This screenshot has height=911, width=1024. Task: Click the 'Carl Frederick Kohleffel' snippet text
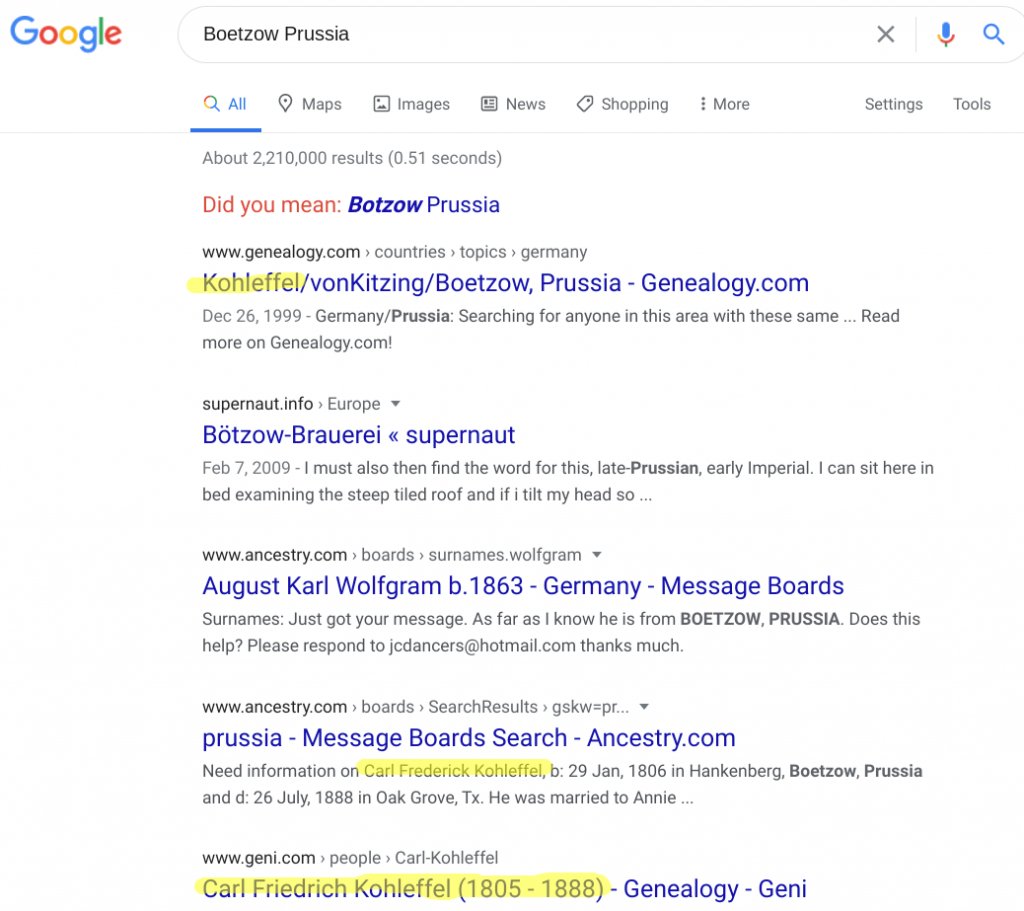(454, 771)
